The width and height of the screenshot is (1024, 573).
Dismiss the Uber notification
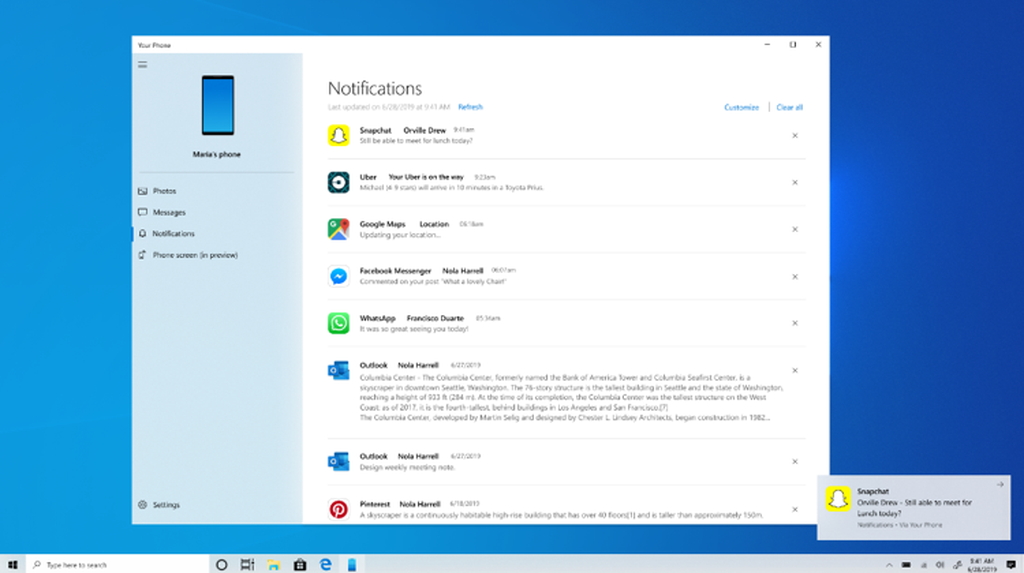tap(795, 183)
